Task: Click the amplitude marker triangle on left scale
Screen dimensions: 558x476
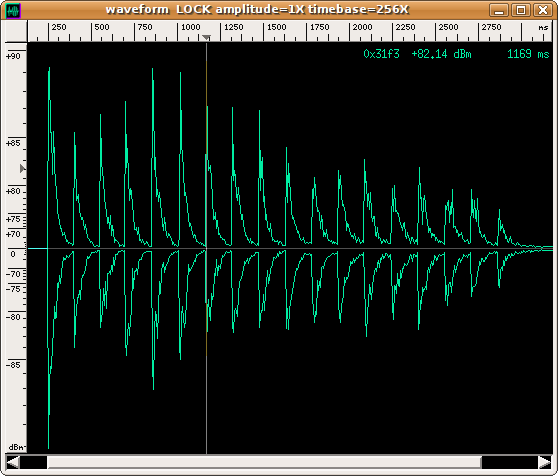Action: [x=23, y=169]
